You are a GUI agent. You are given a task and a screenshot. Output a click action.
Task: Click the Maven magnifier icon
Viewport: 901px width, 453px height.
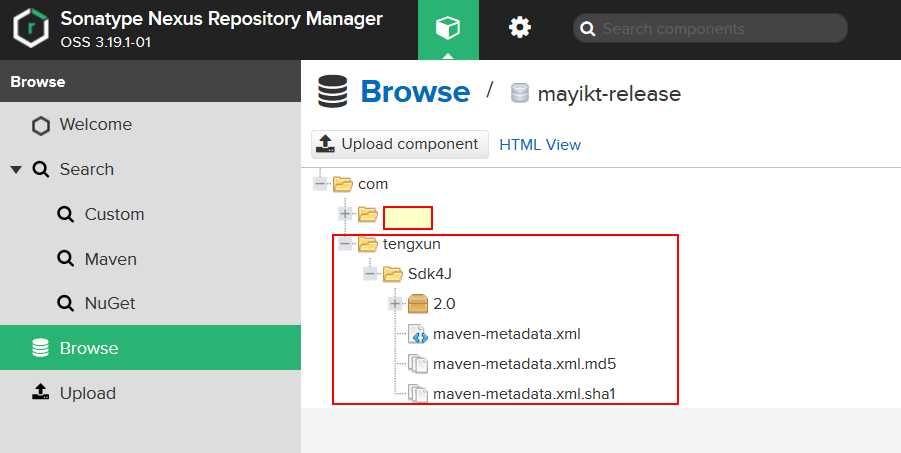pos(66,259)
